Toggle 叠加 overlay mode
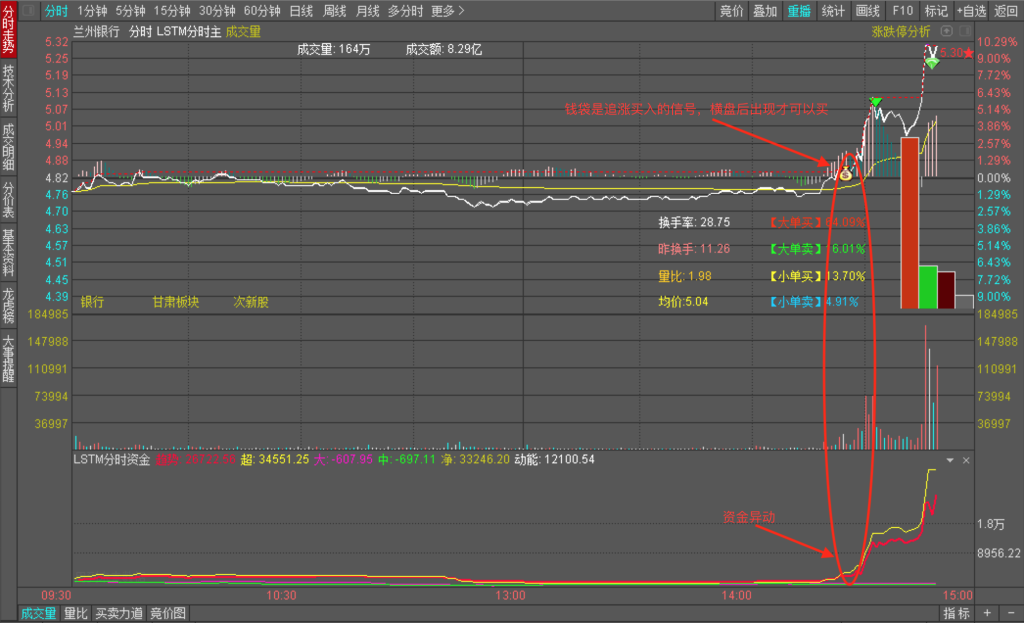 765,11
